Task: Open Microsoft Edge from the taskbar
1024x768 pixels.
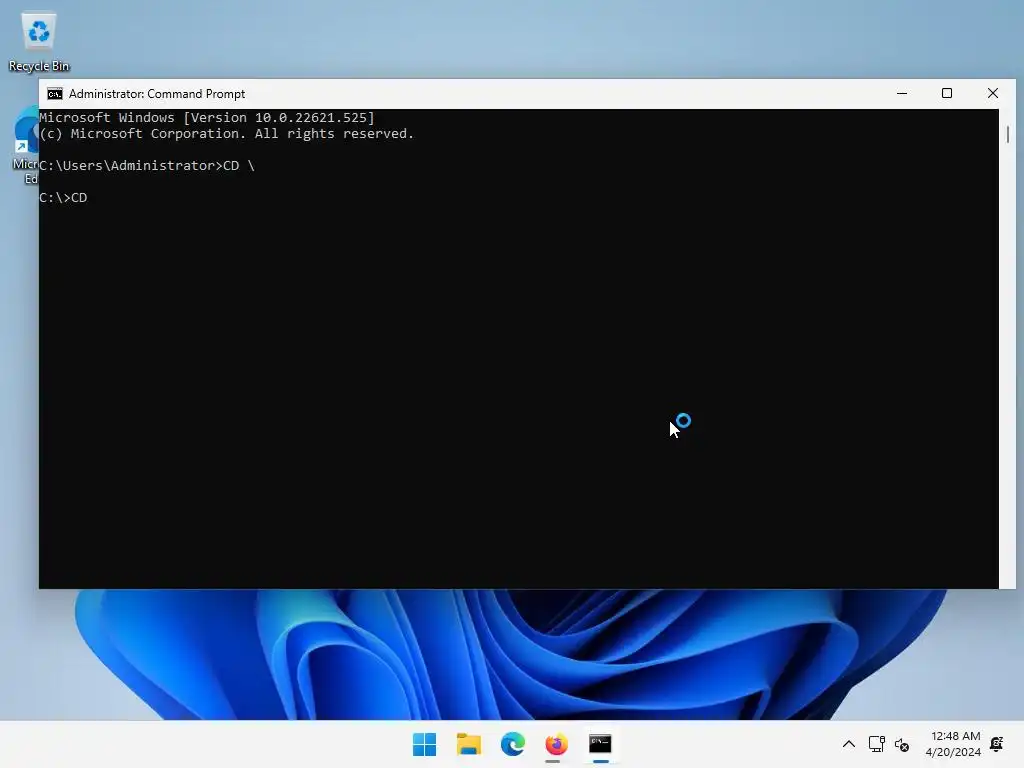Action: [x=513, y=744]
